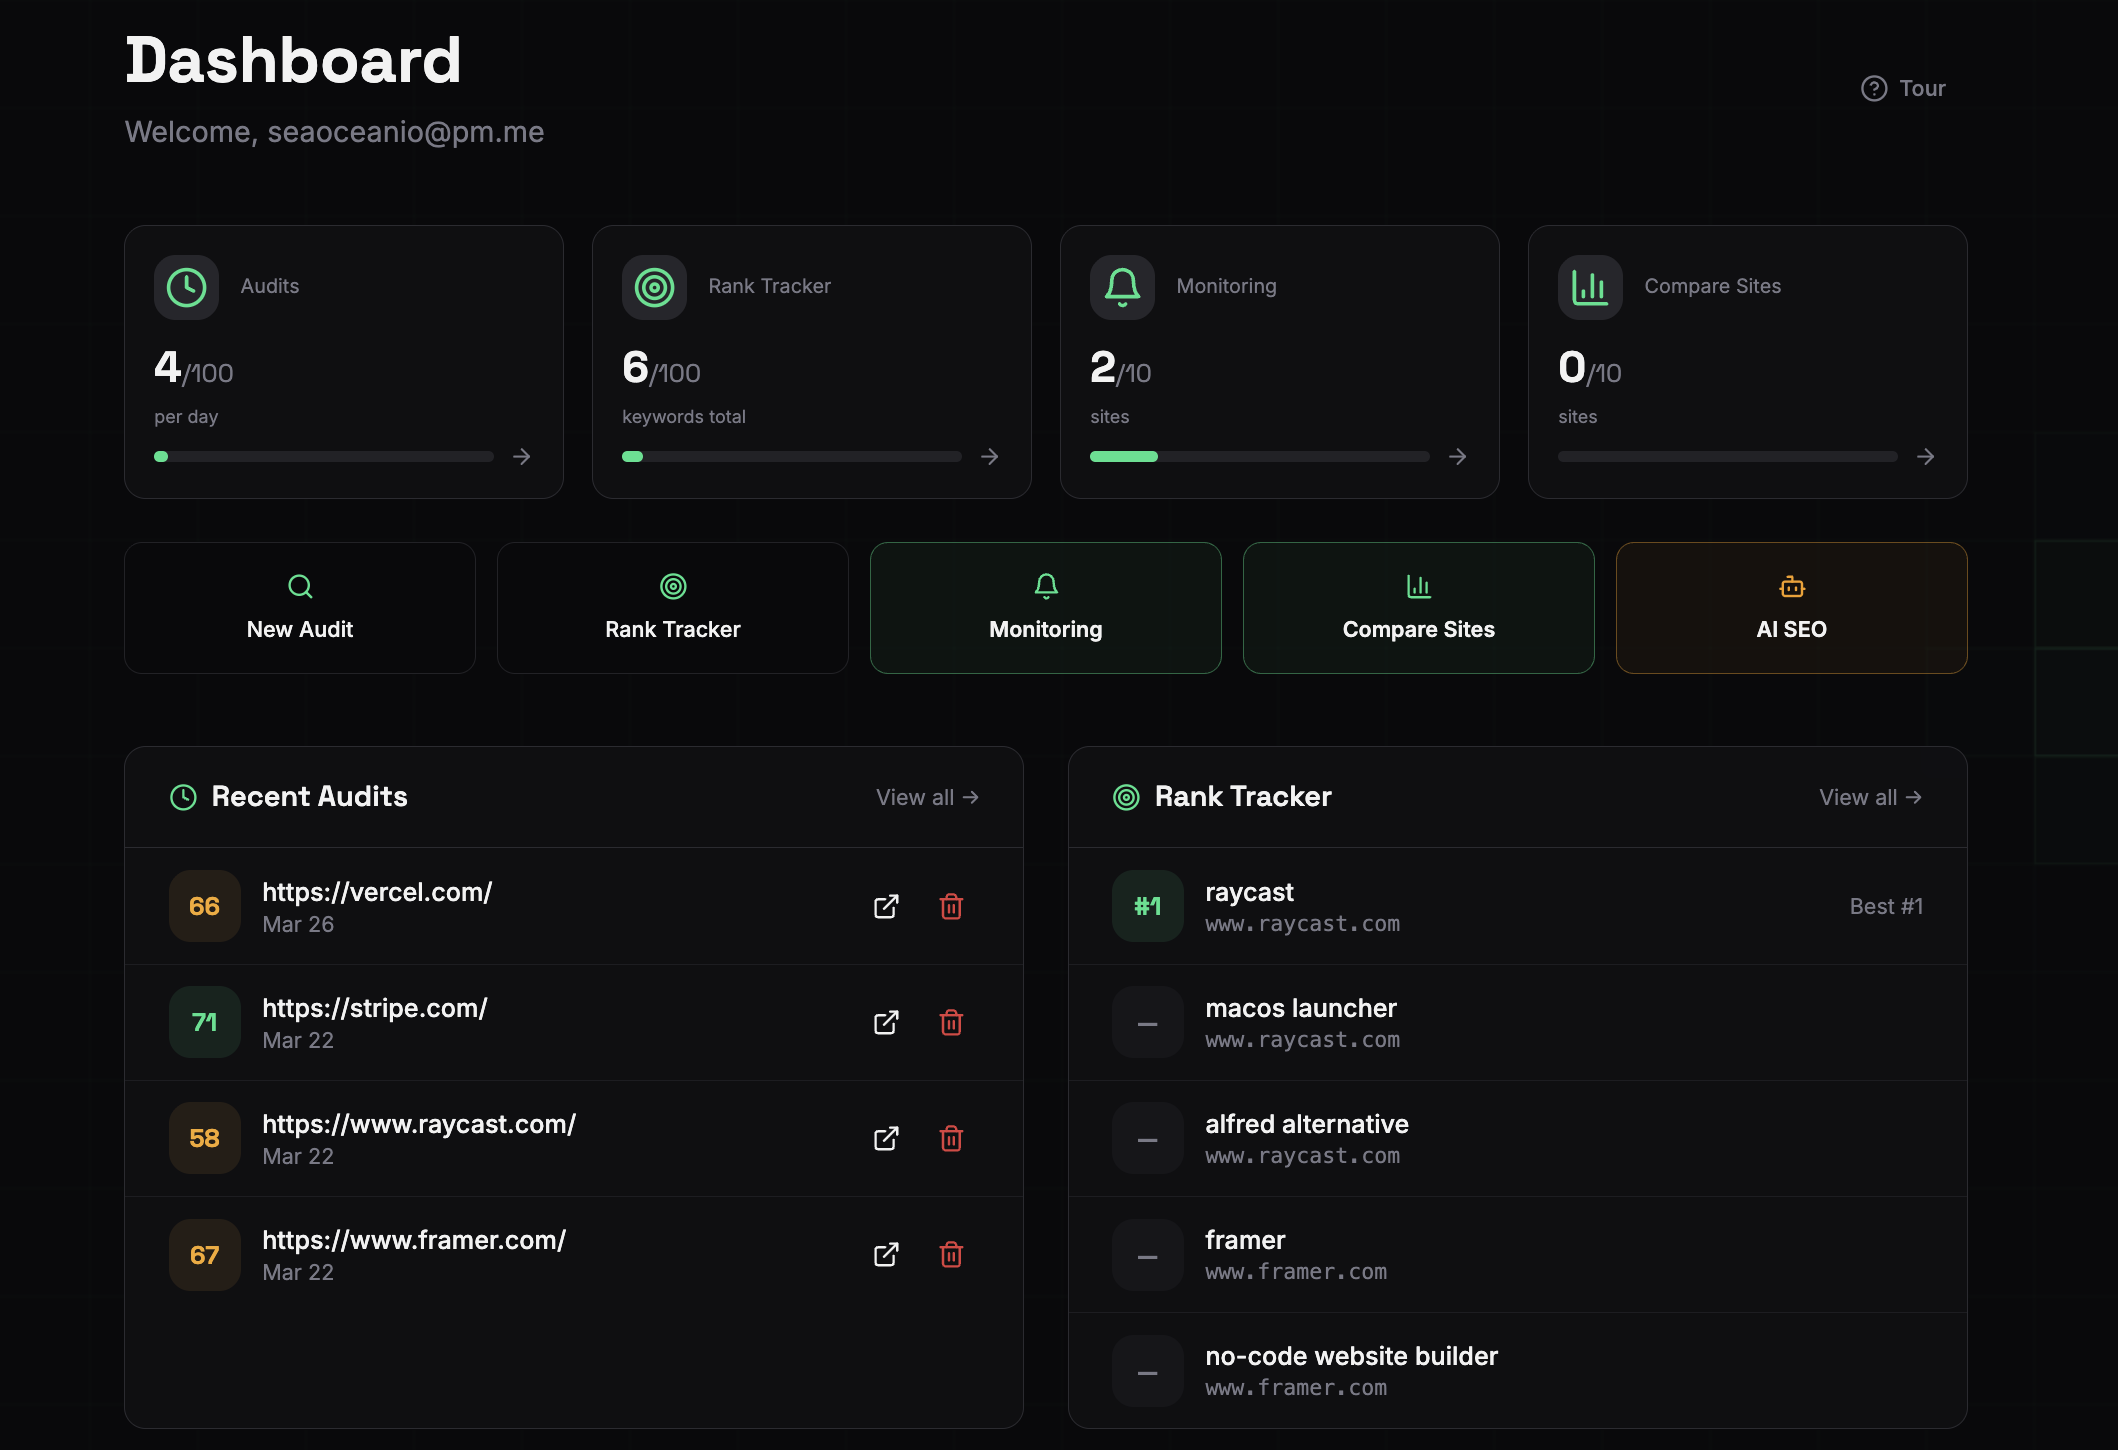Open external link for www.raycast.com audit
This screenshot has height=1450, width=2118.
coord(886,1138)
